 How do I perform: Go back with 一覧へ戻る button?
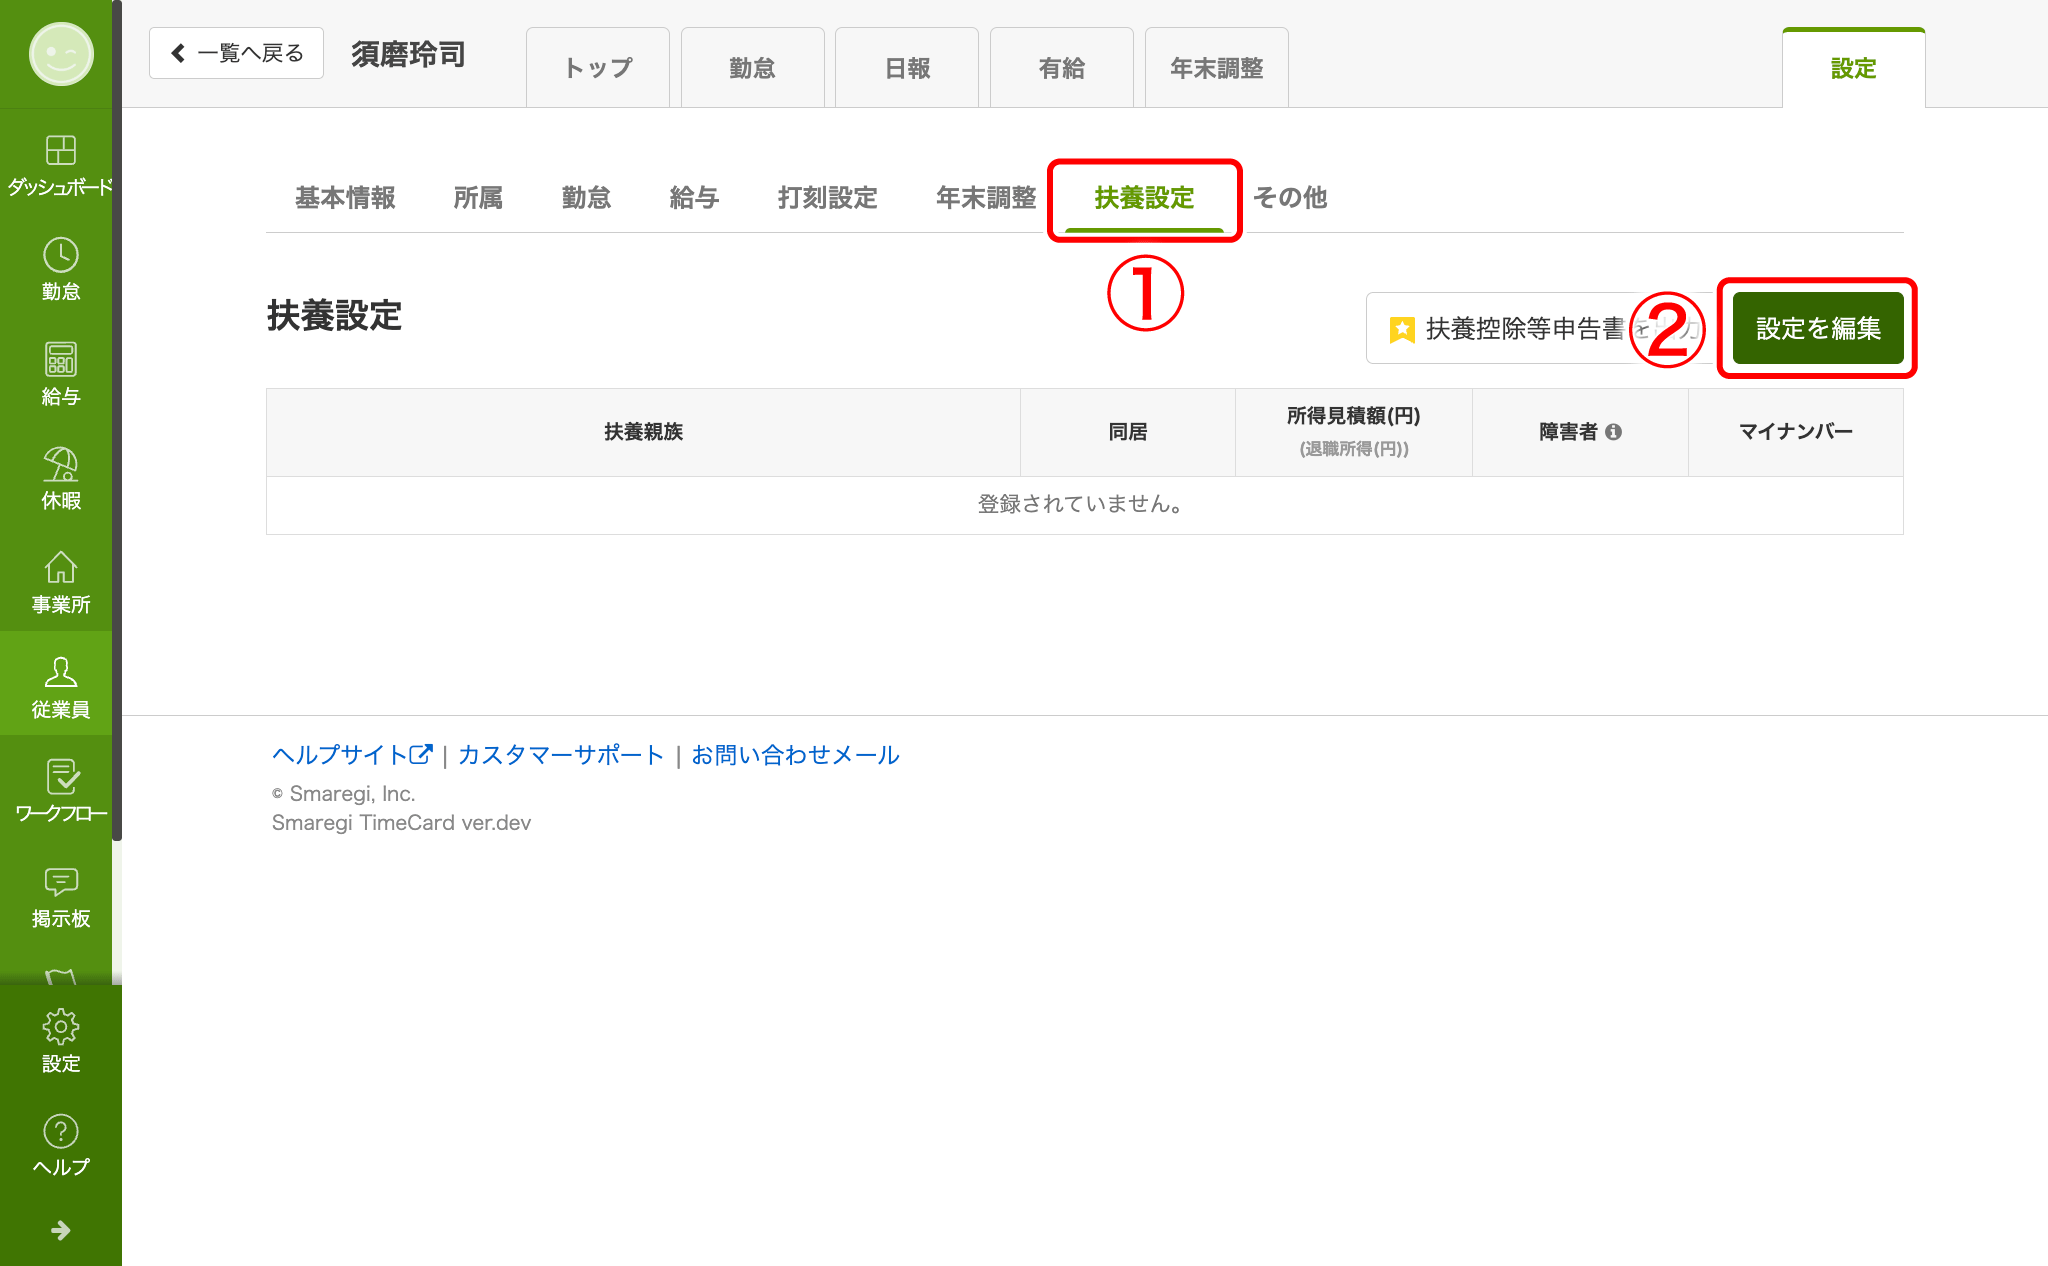236,53
